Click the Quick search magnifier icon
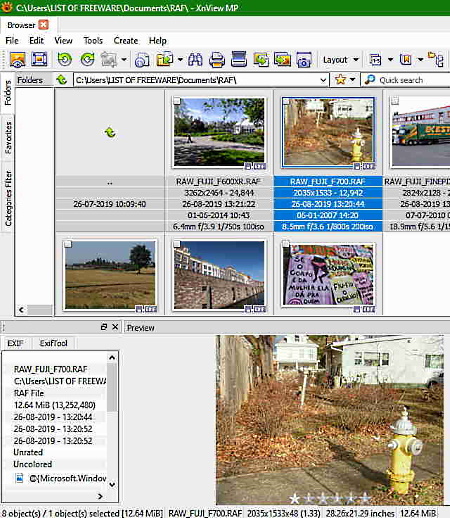The width and height of the screenshot is (450, 518). click(369, 80)
